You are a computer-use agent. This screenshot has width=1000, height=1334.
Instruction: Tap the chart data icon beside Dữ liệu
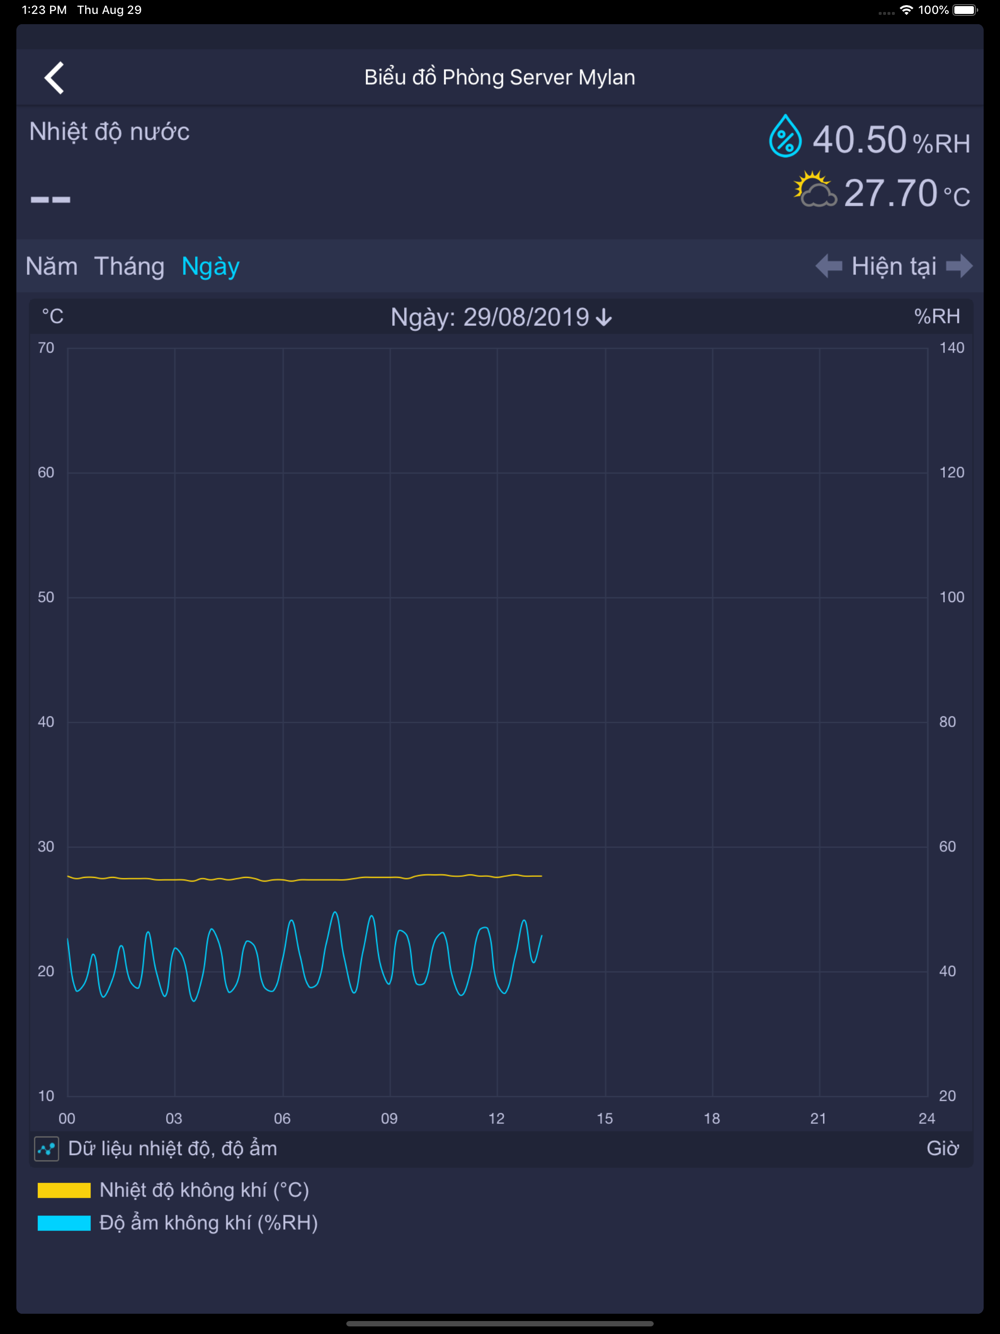coord(46,1149)
